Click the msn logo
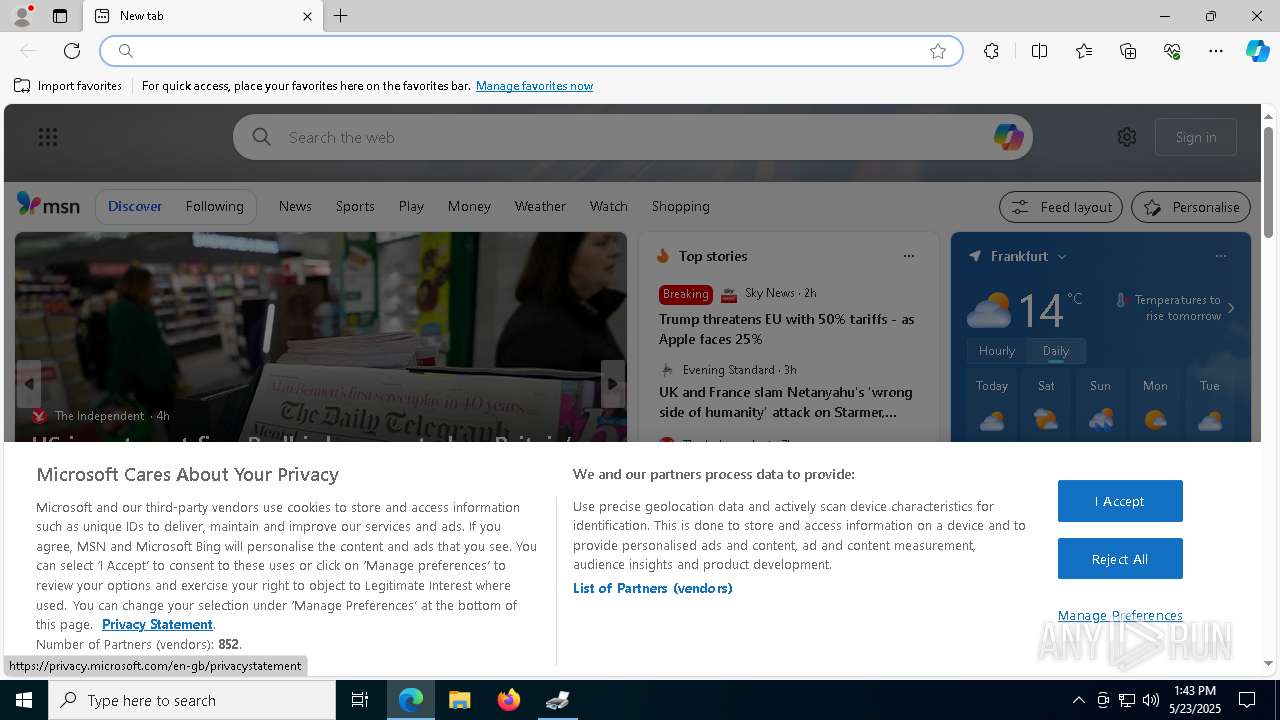Image resolution: width=1280 pixels, height=720 pixels. click(48, 205)
